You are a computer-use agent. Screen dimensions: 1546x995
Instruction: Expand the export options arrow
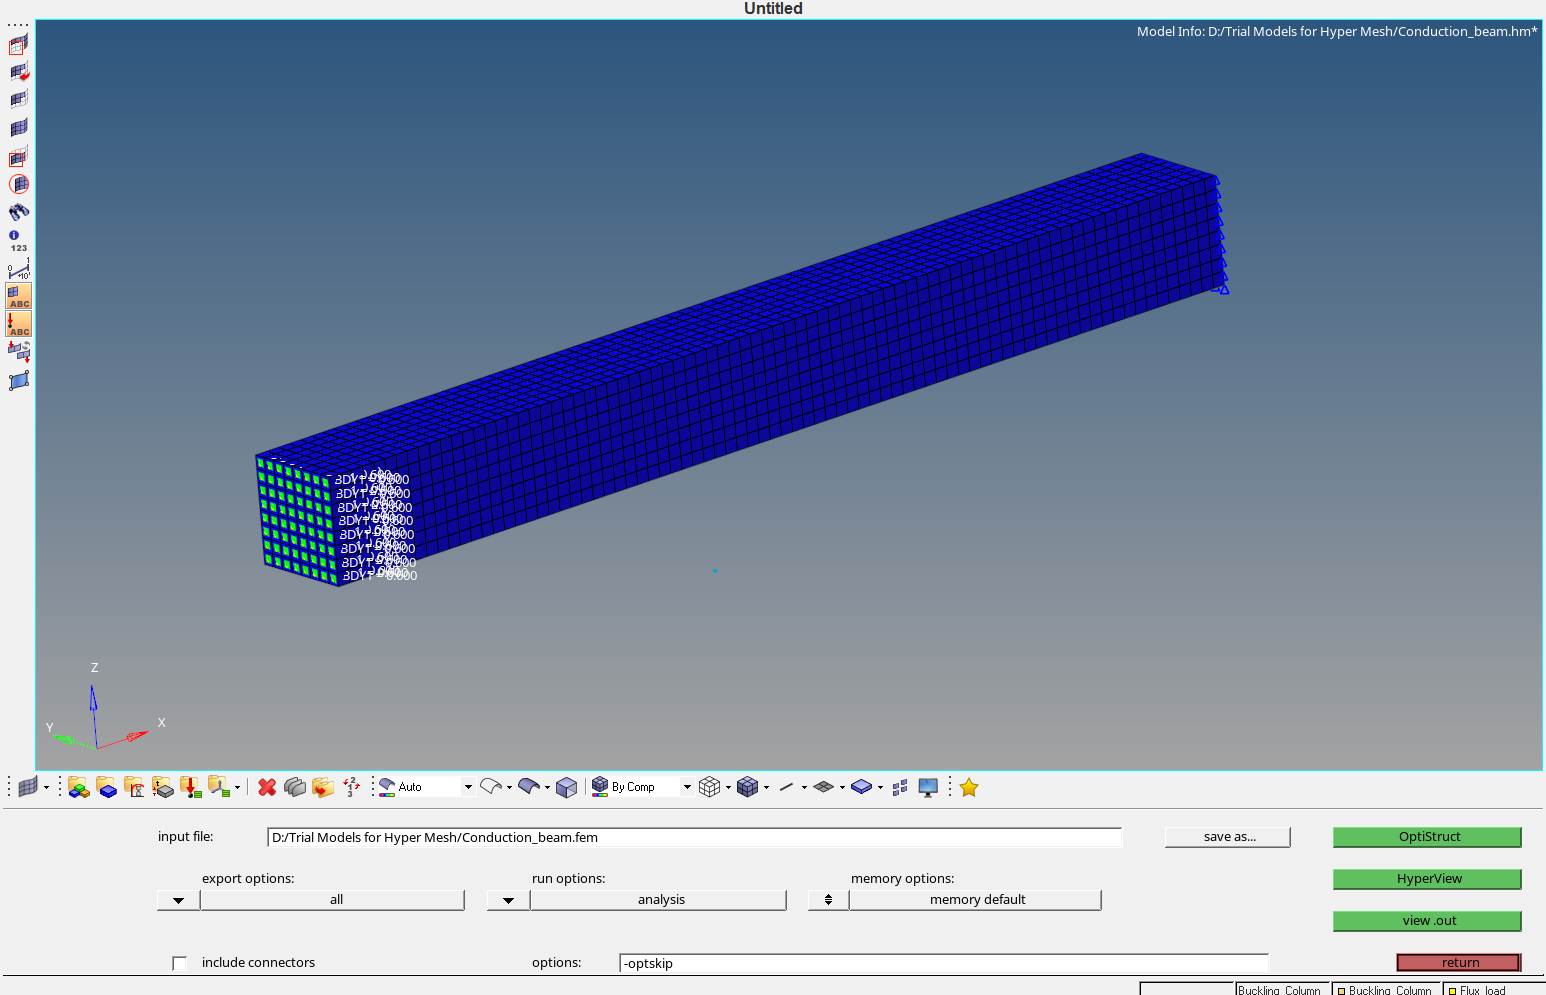click(178, 900)
